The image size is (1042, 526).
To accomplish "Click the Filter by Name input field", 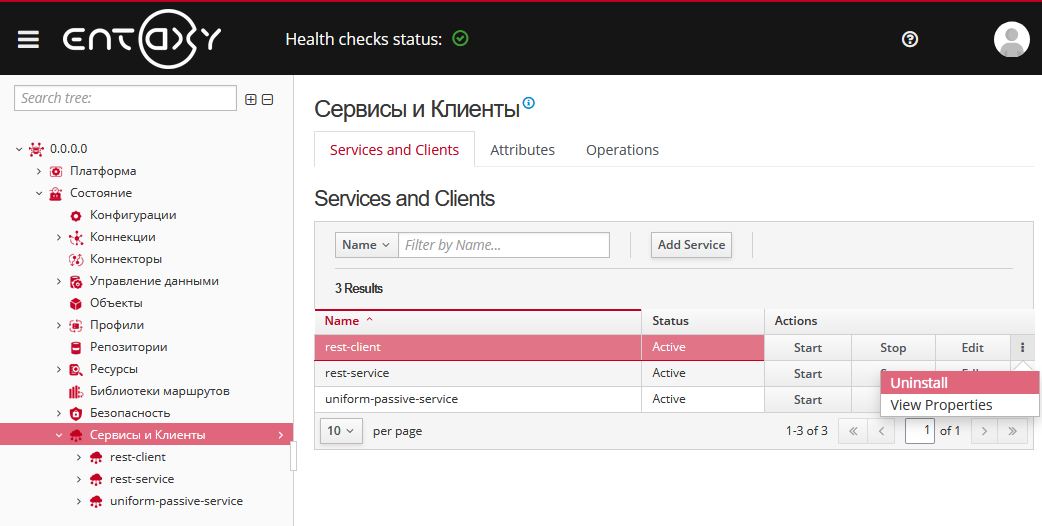I will [504, 245].
